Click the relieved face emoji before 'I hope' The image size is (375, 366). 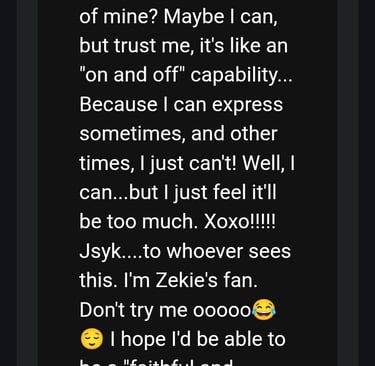(92, 339)
